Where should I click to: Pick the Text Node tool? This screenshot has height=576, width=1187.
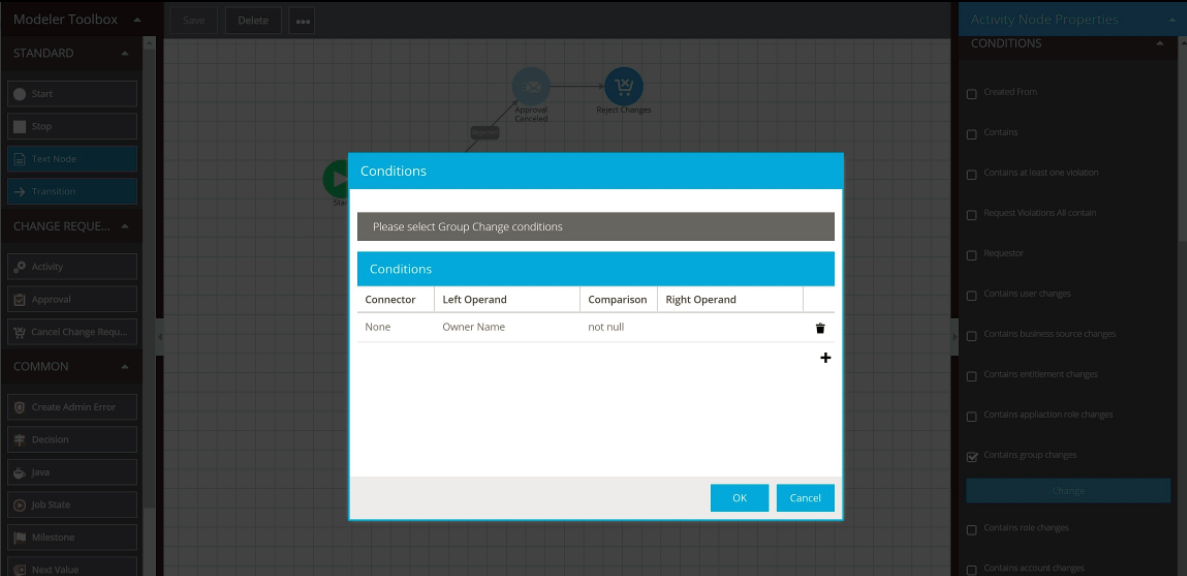click(x=72, y=159)
